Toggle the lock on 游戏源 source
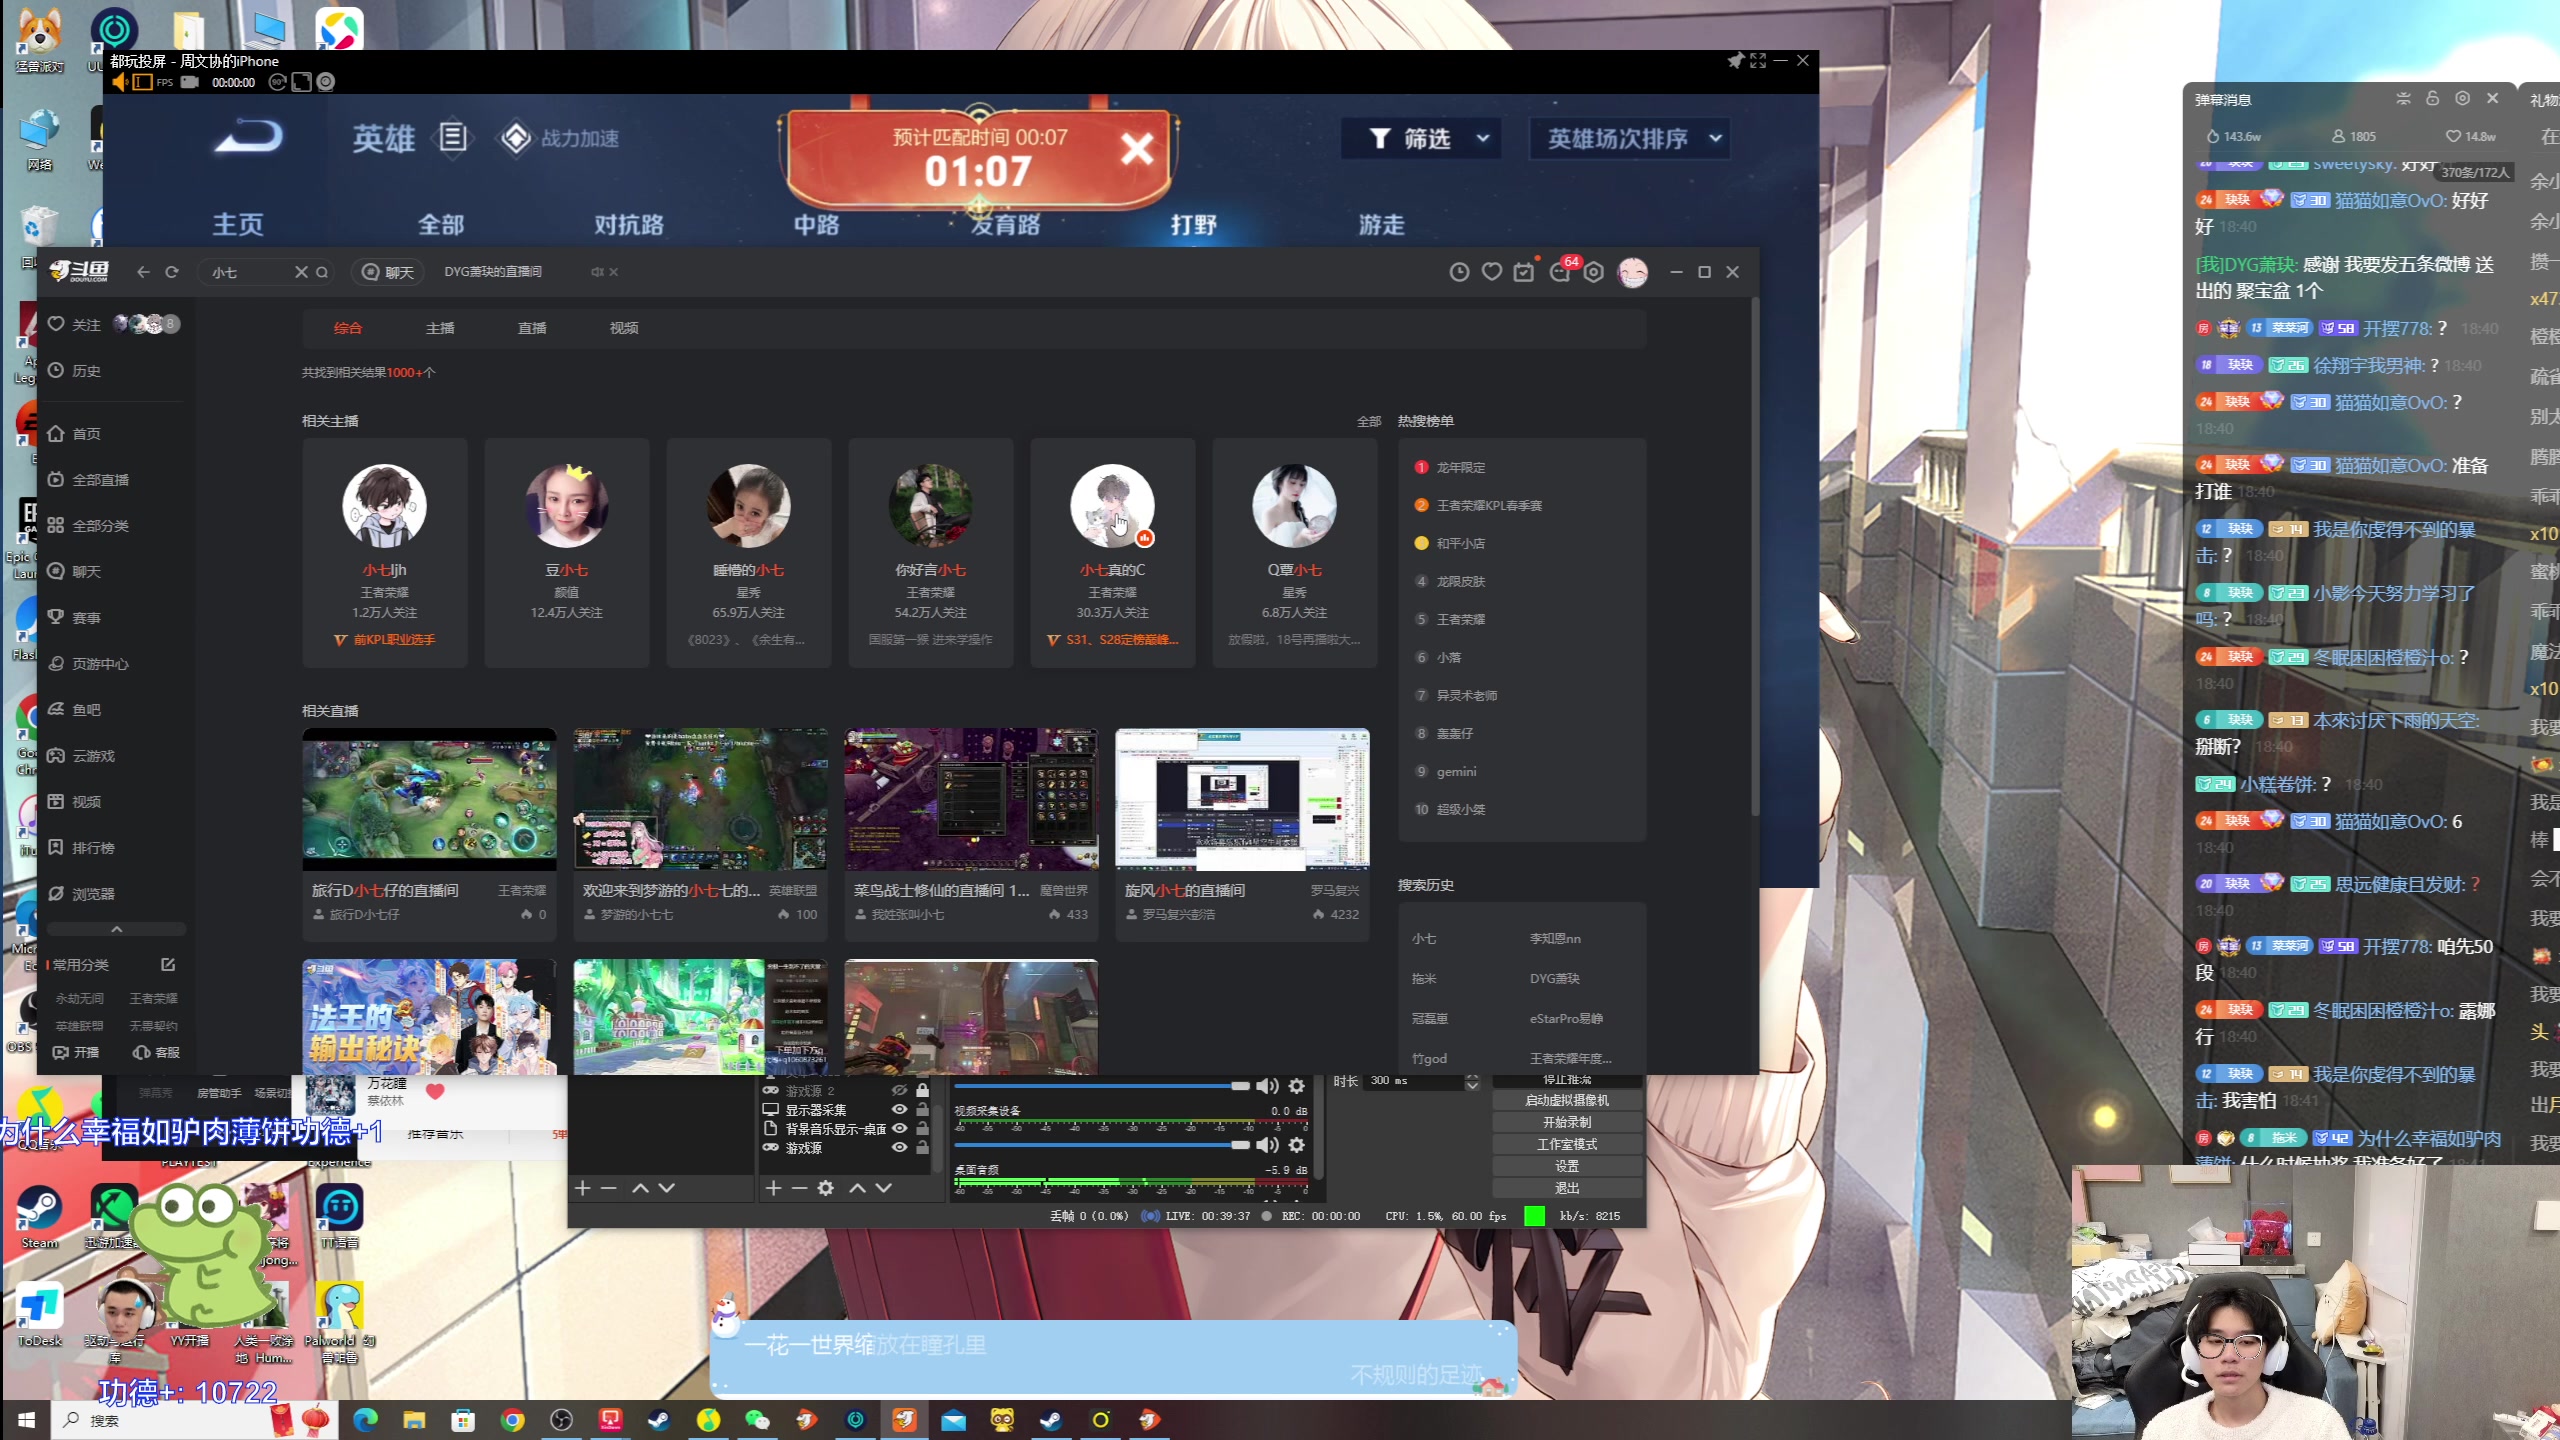 coord(922,1148)
